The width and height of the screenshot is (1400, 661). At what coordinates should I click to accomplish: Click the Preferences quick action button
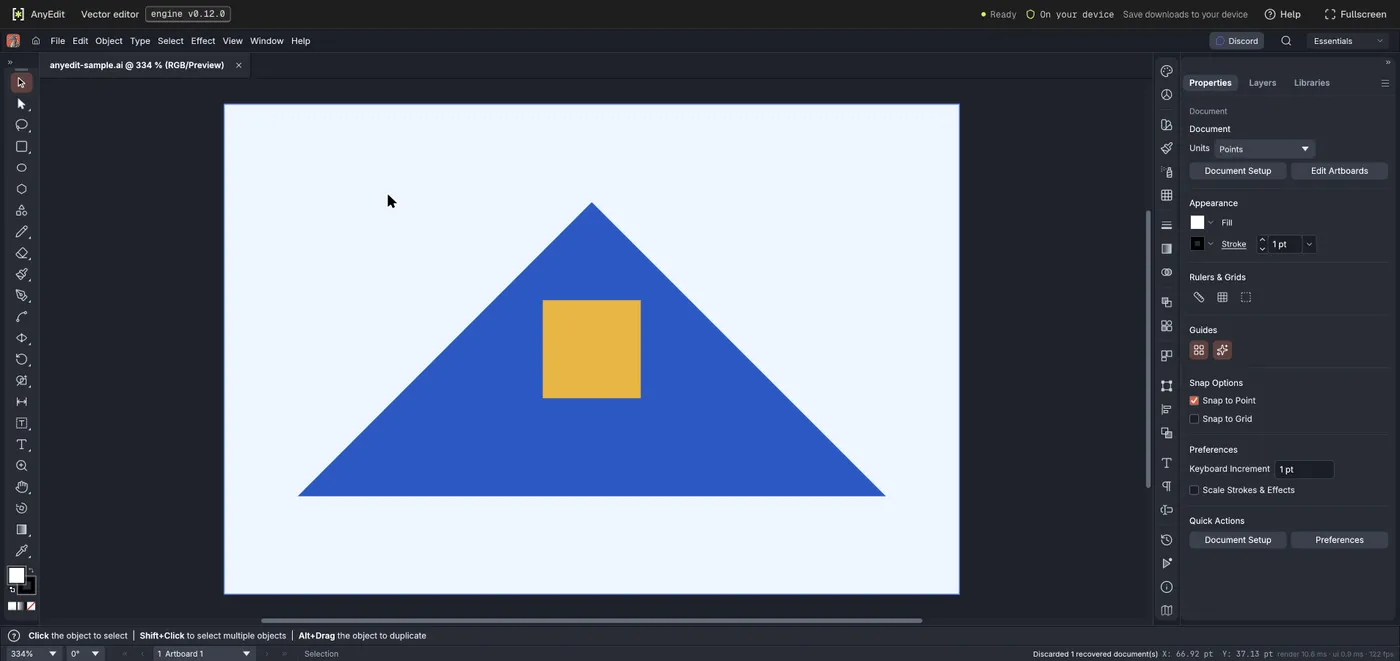[1339, 540]
